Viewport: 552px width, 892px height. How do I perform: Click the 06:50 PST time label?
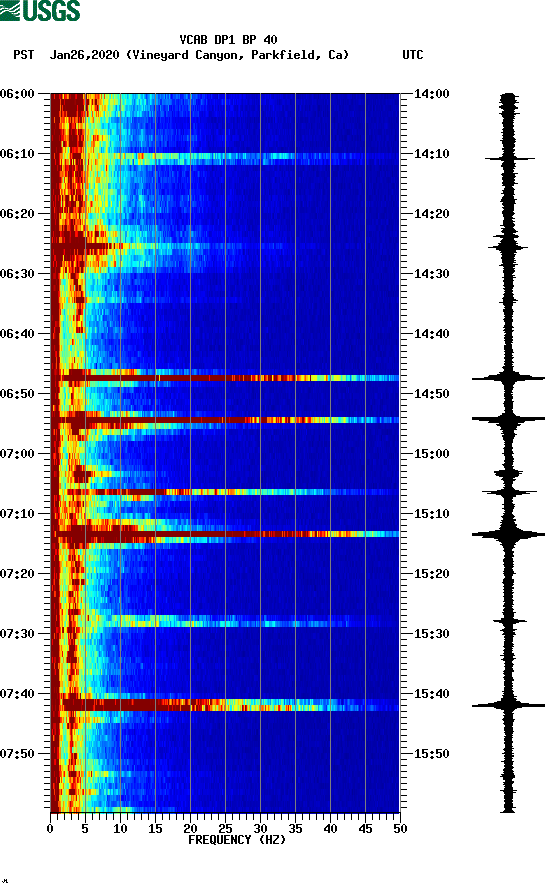click(x=18, y=394)
